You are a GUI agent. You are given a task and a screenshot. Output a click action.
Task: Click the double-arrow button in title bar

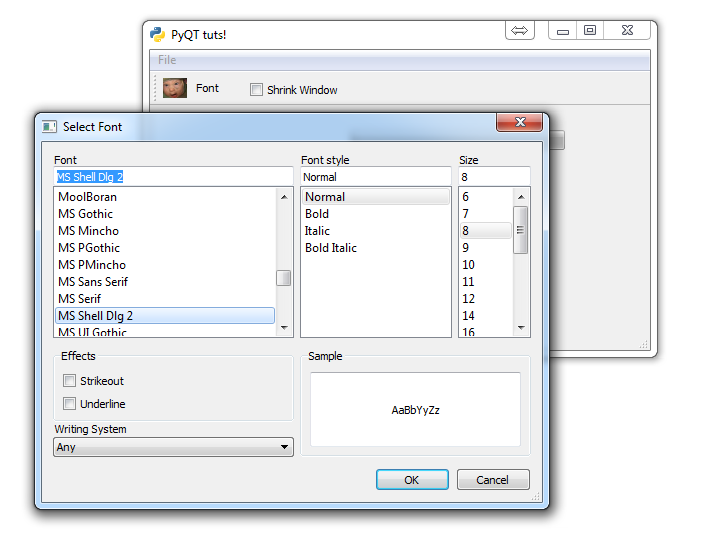(519, 31)
